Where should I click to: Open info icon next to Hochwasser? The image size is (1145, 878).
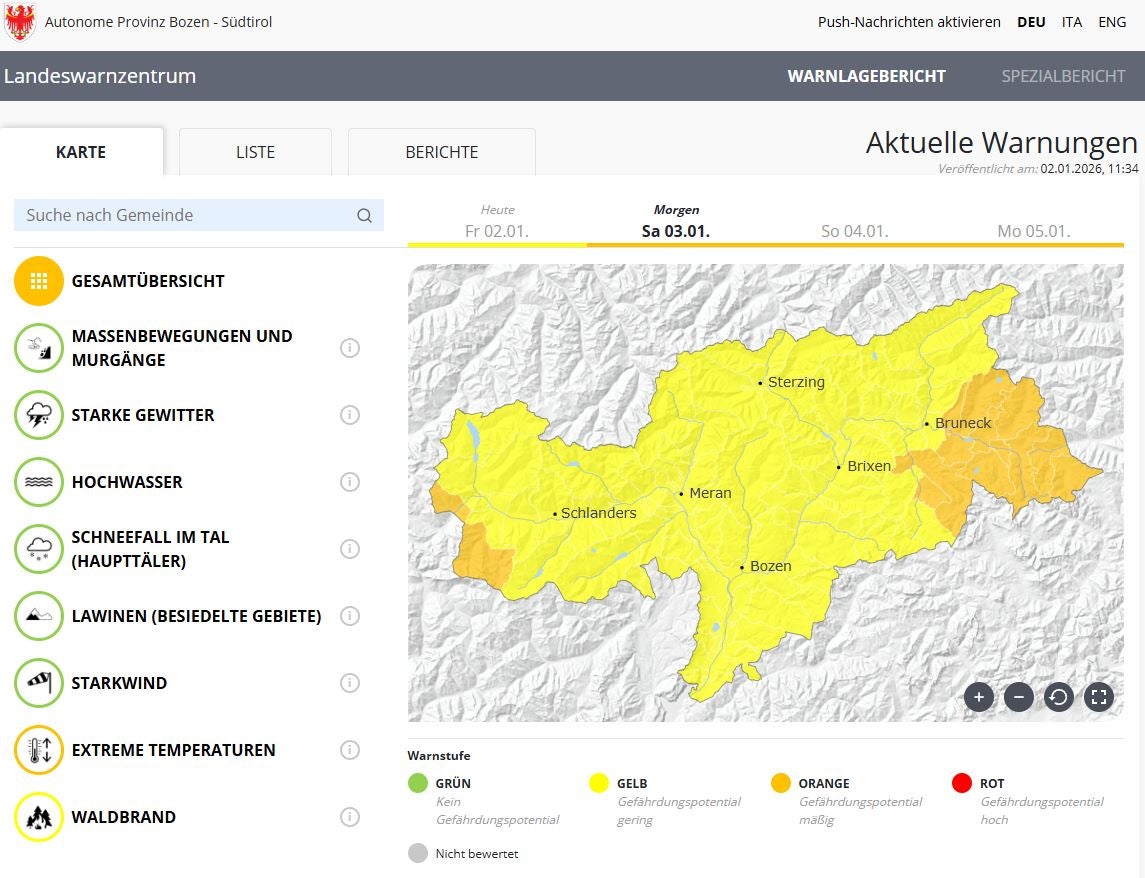350,482
